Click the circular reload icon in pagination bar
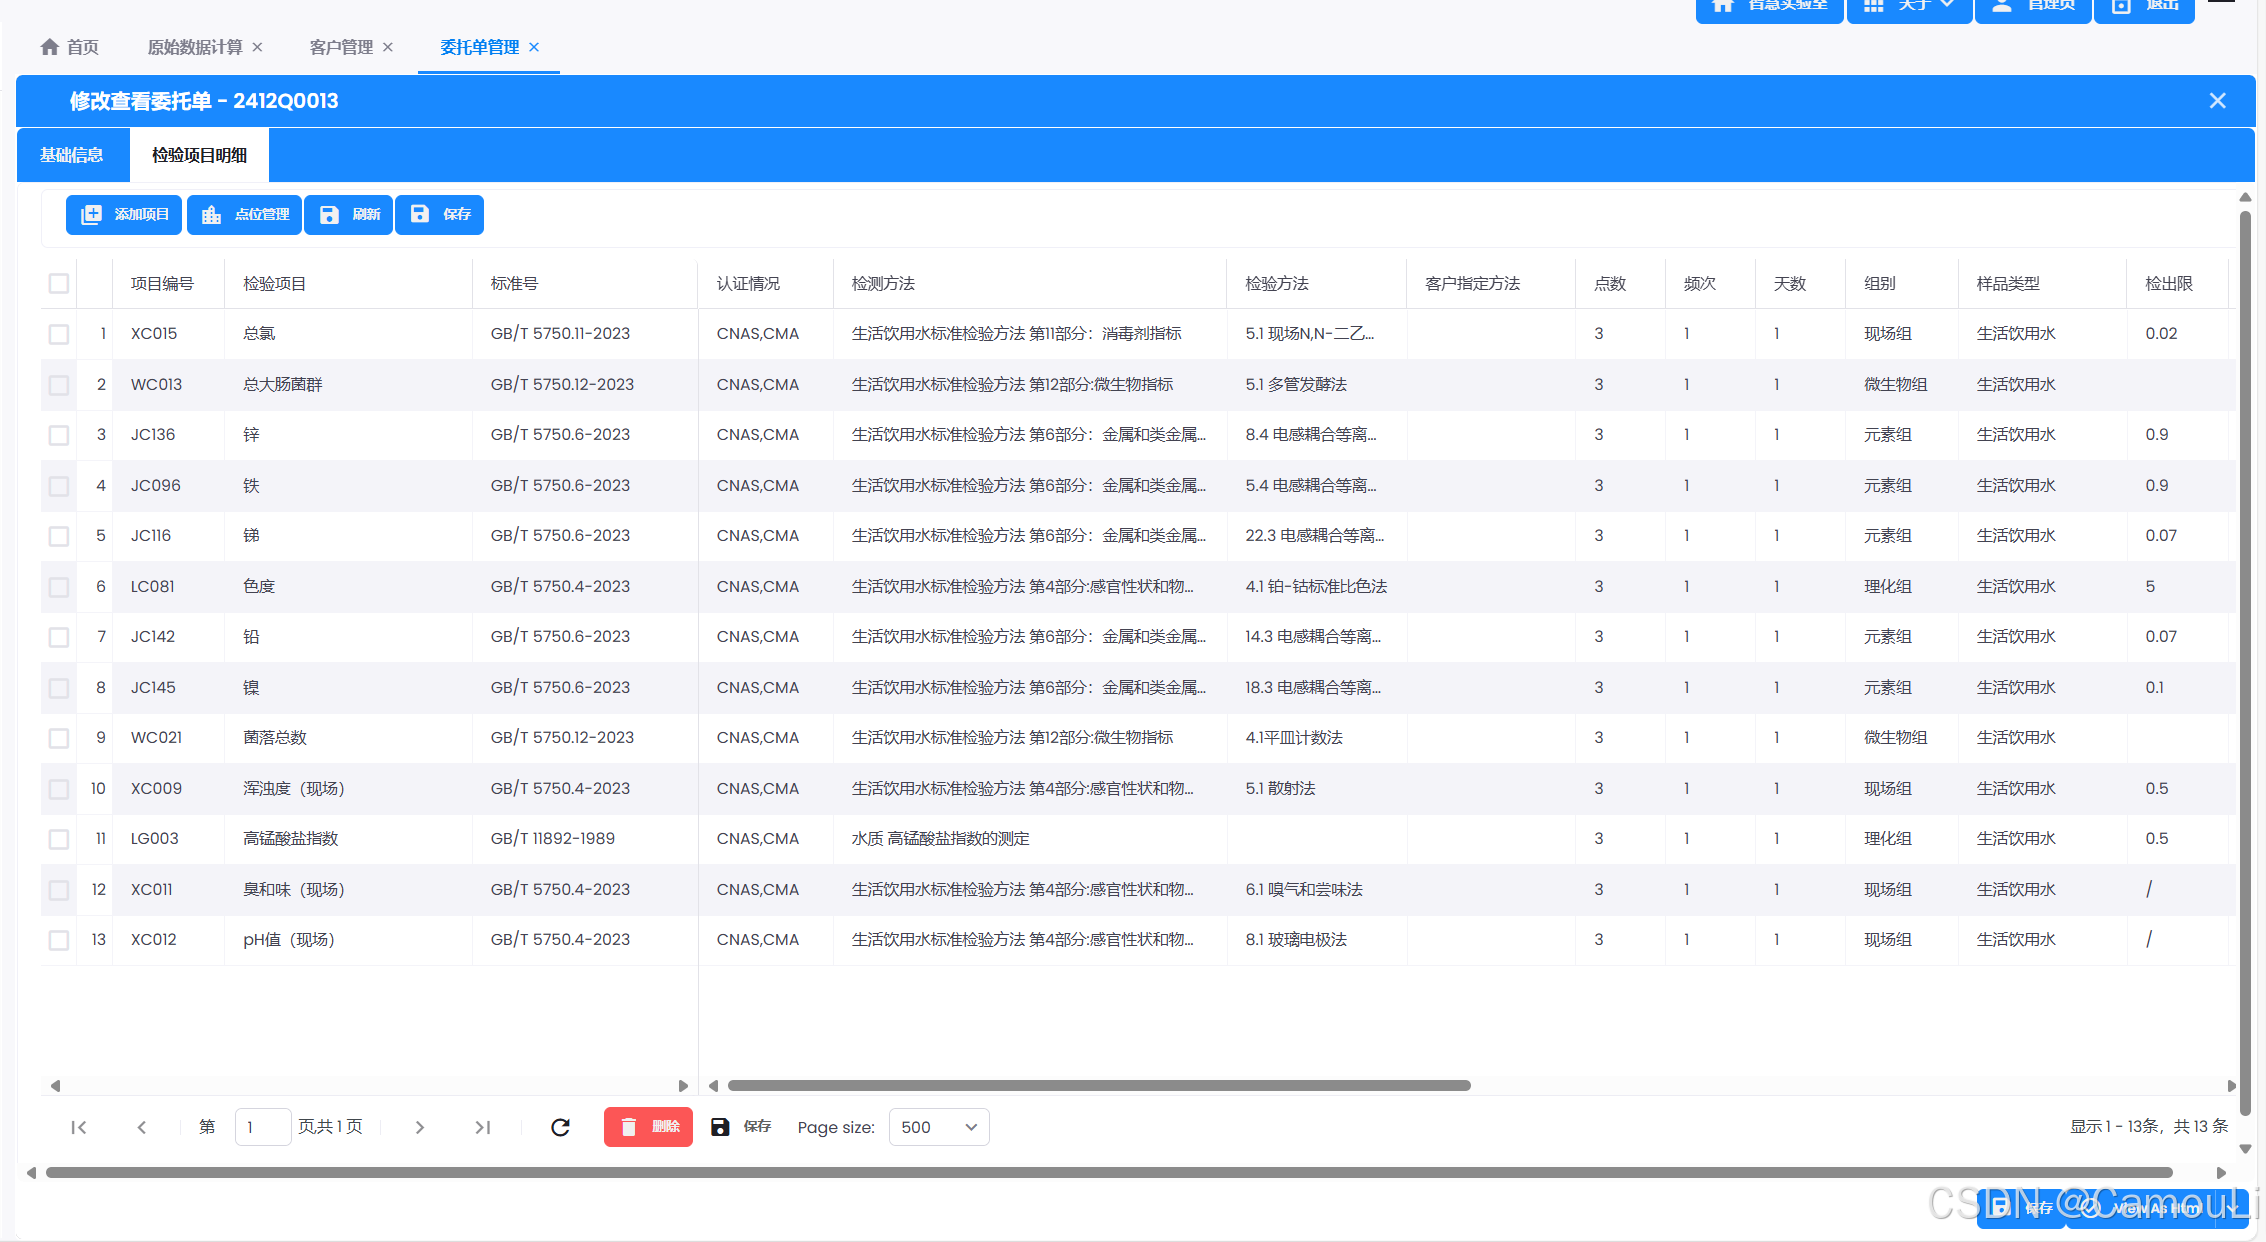 point(560,1127)
